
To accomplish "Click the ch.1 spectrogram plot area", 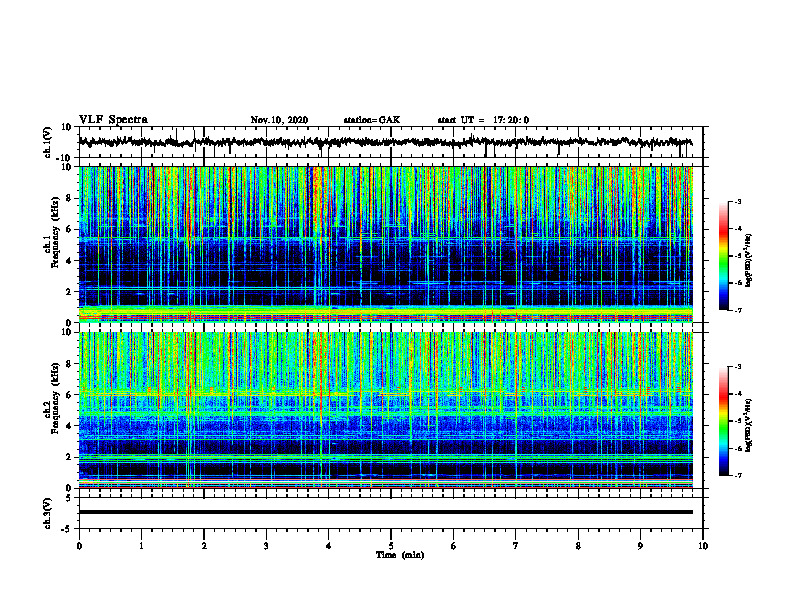I will (x=385, y=244).
